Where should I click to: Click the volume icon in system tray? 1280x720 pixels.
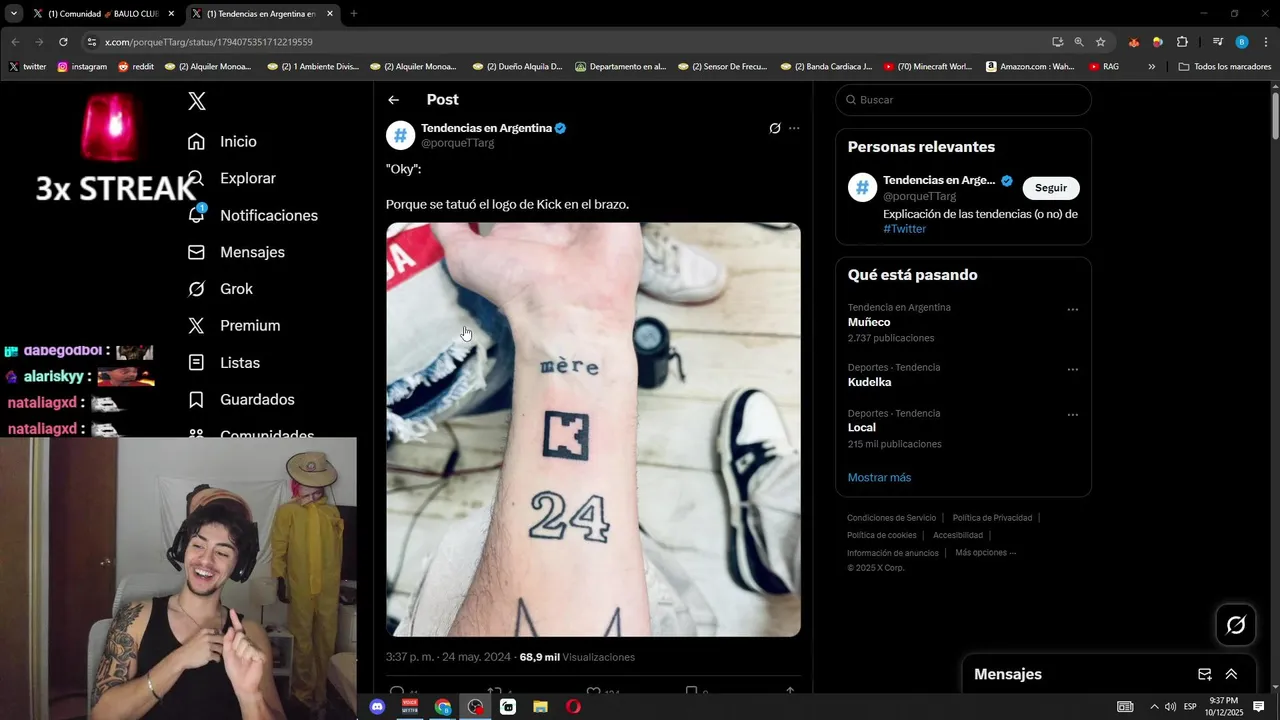pos(1170,707)
